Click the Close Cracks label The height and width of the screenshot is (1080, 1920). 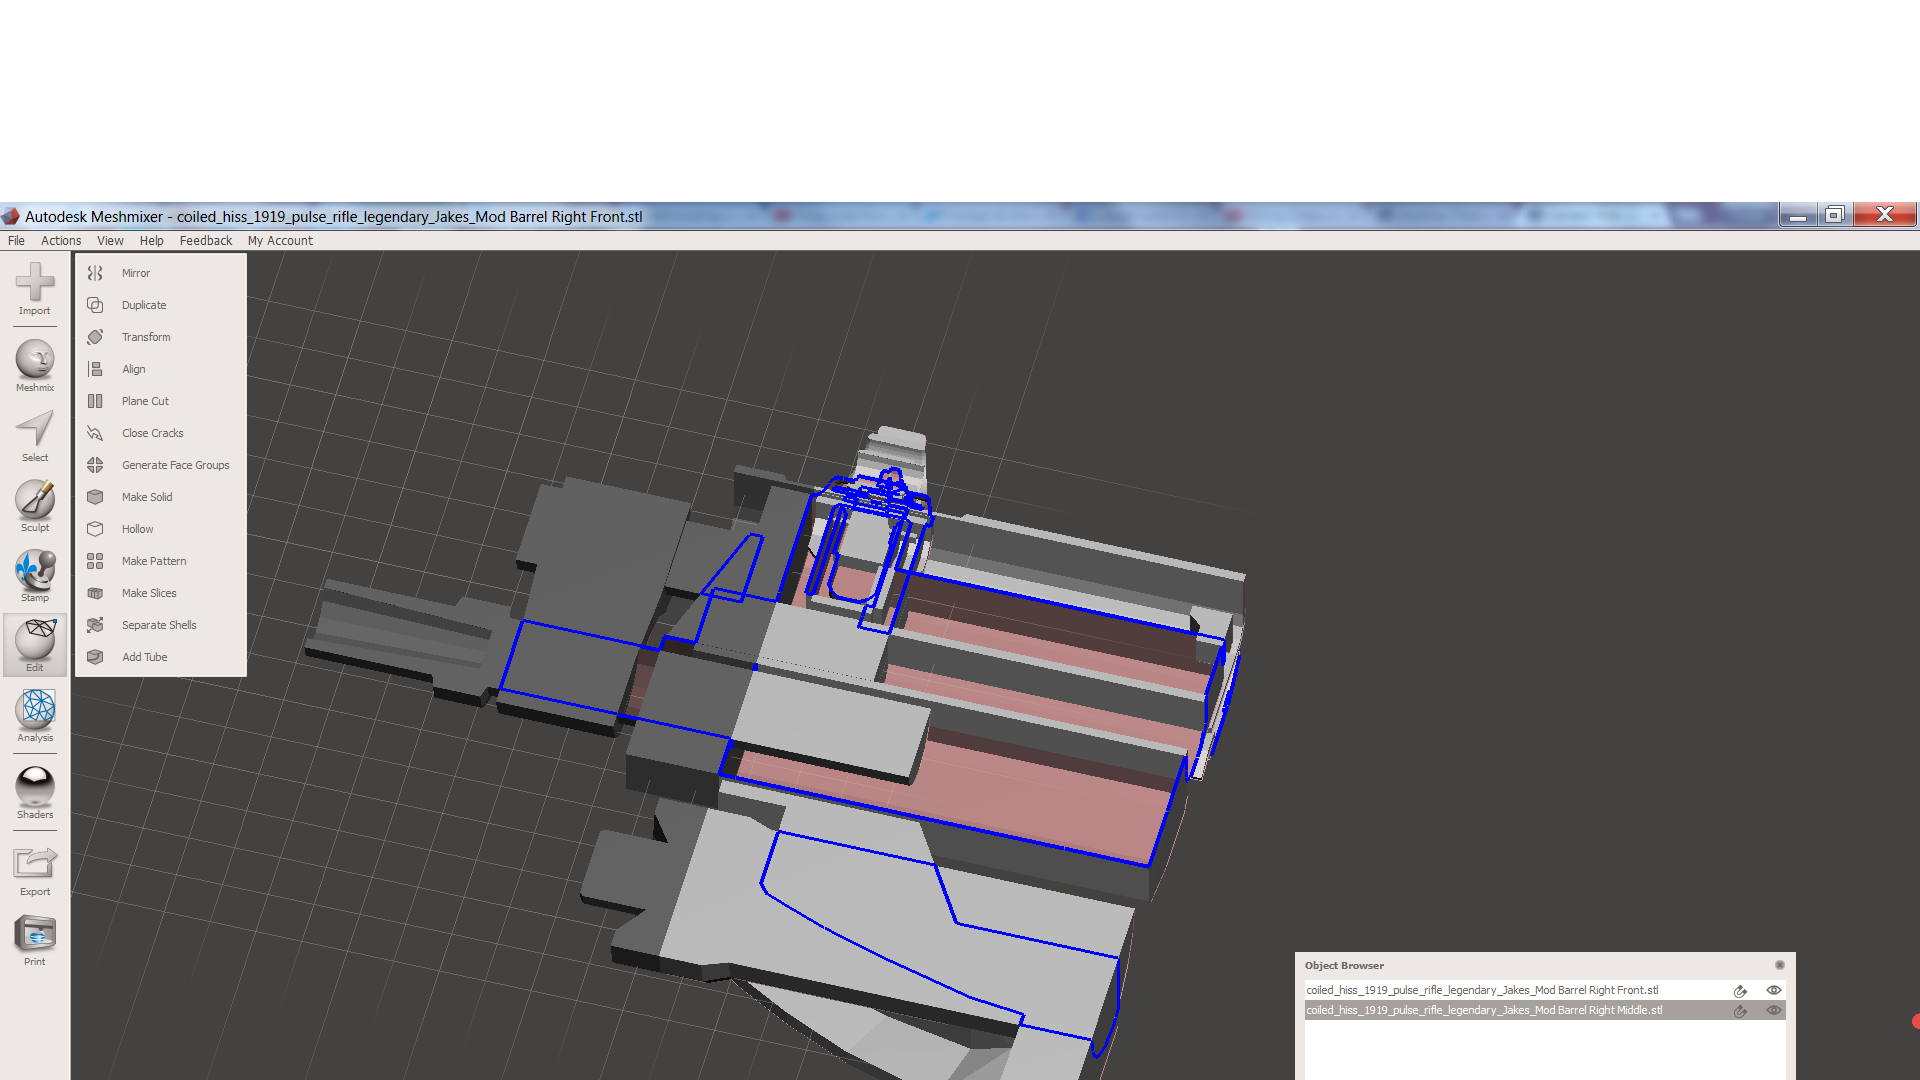click(x=153, y=433)
